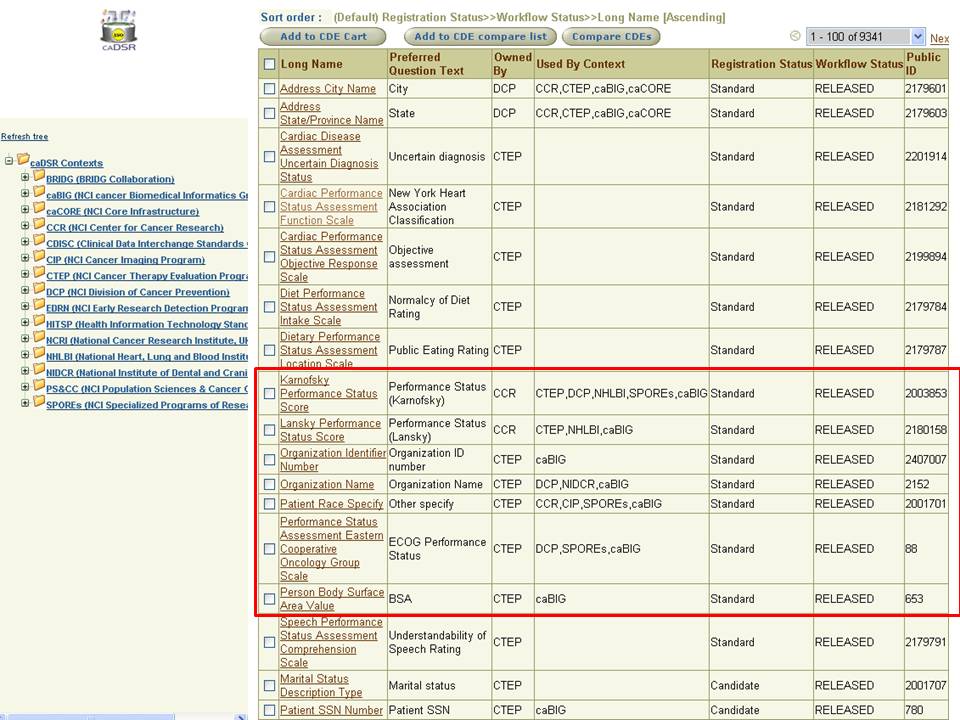Click the CDISC folder icon
The image size is (960, 720).
point(39,241)
